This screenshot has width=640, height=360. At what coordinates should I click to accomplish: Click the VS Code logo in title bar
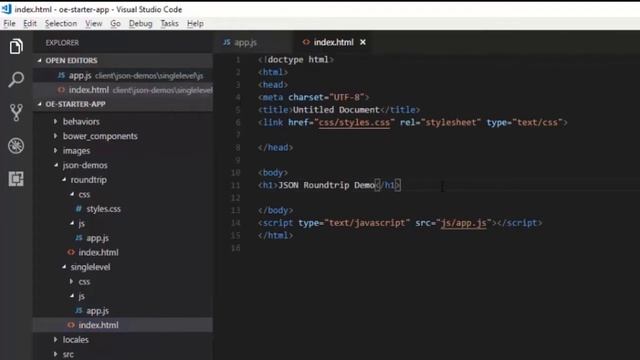point(6,9)
